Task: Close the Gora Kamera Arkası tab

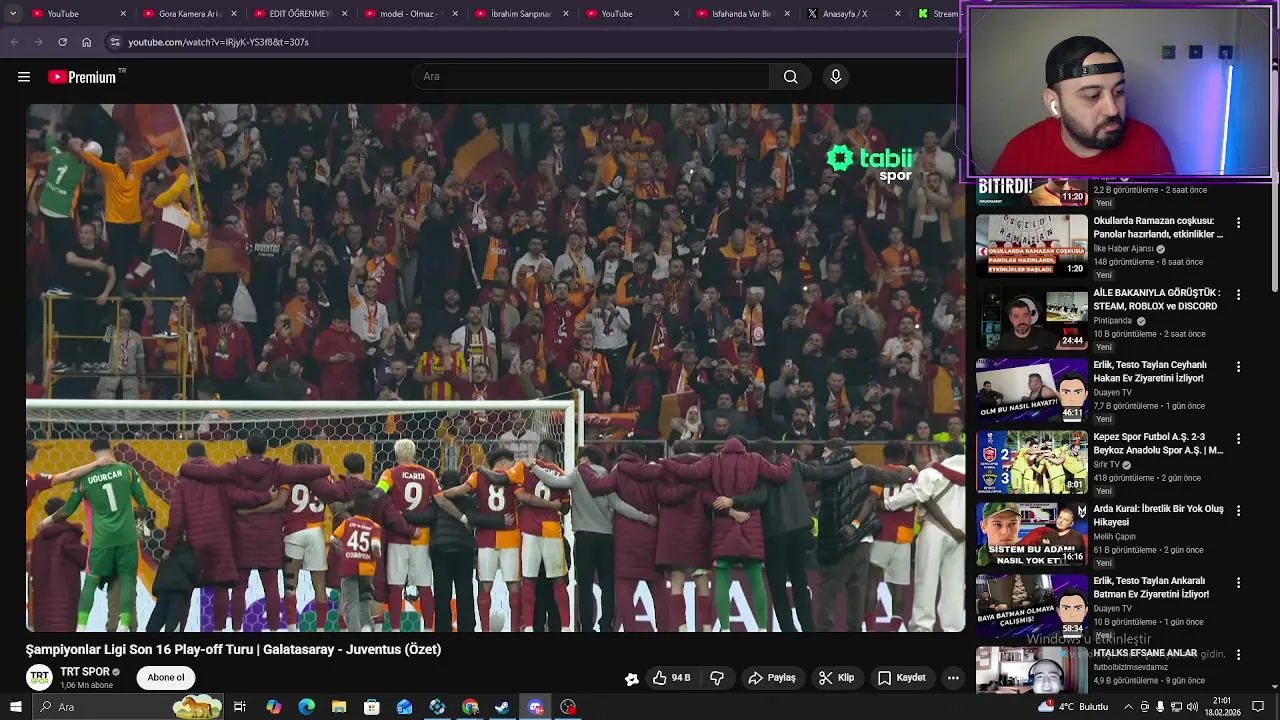Action: click(x=234, y=14)
